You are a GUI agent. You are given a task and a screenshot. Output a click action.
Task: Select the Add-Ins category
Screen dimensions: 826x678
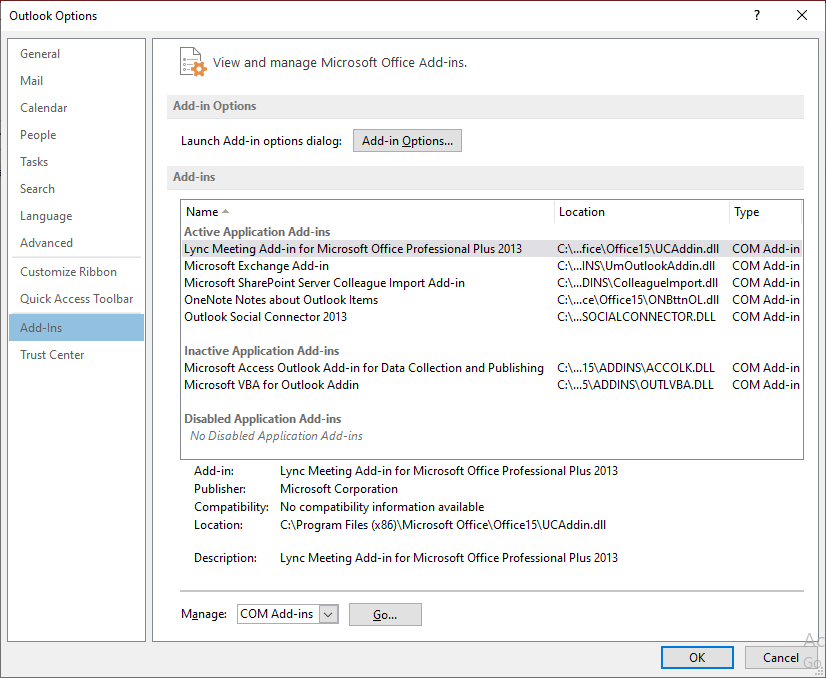pos(76,328)
